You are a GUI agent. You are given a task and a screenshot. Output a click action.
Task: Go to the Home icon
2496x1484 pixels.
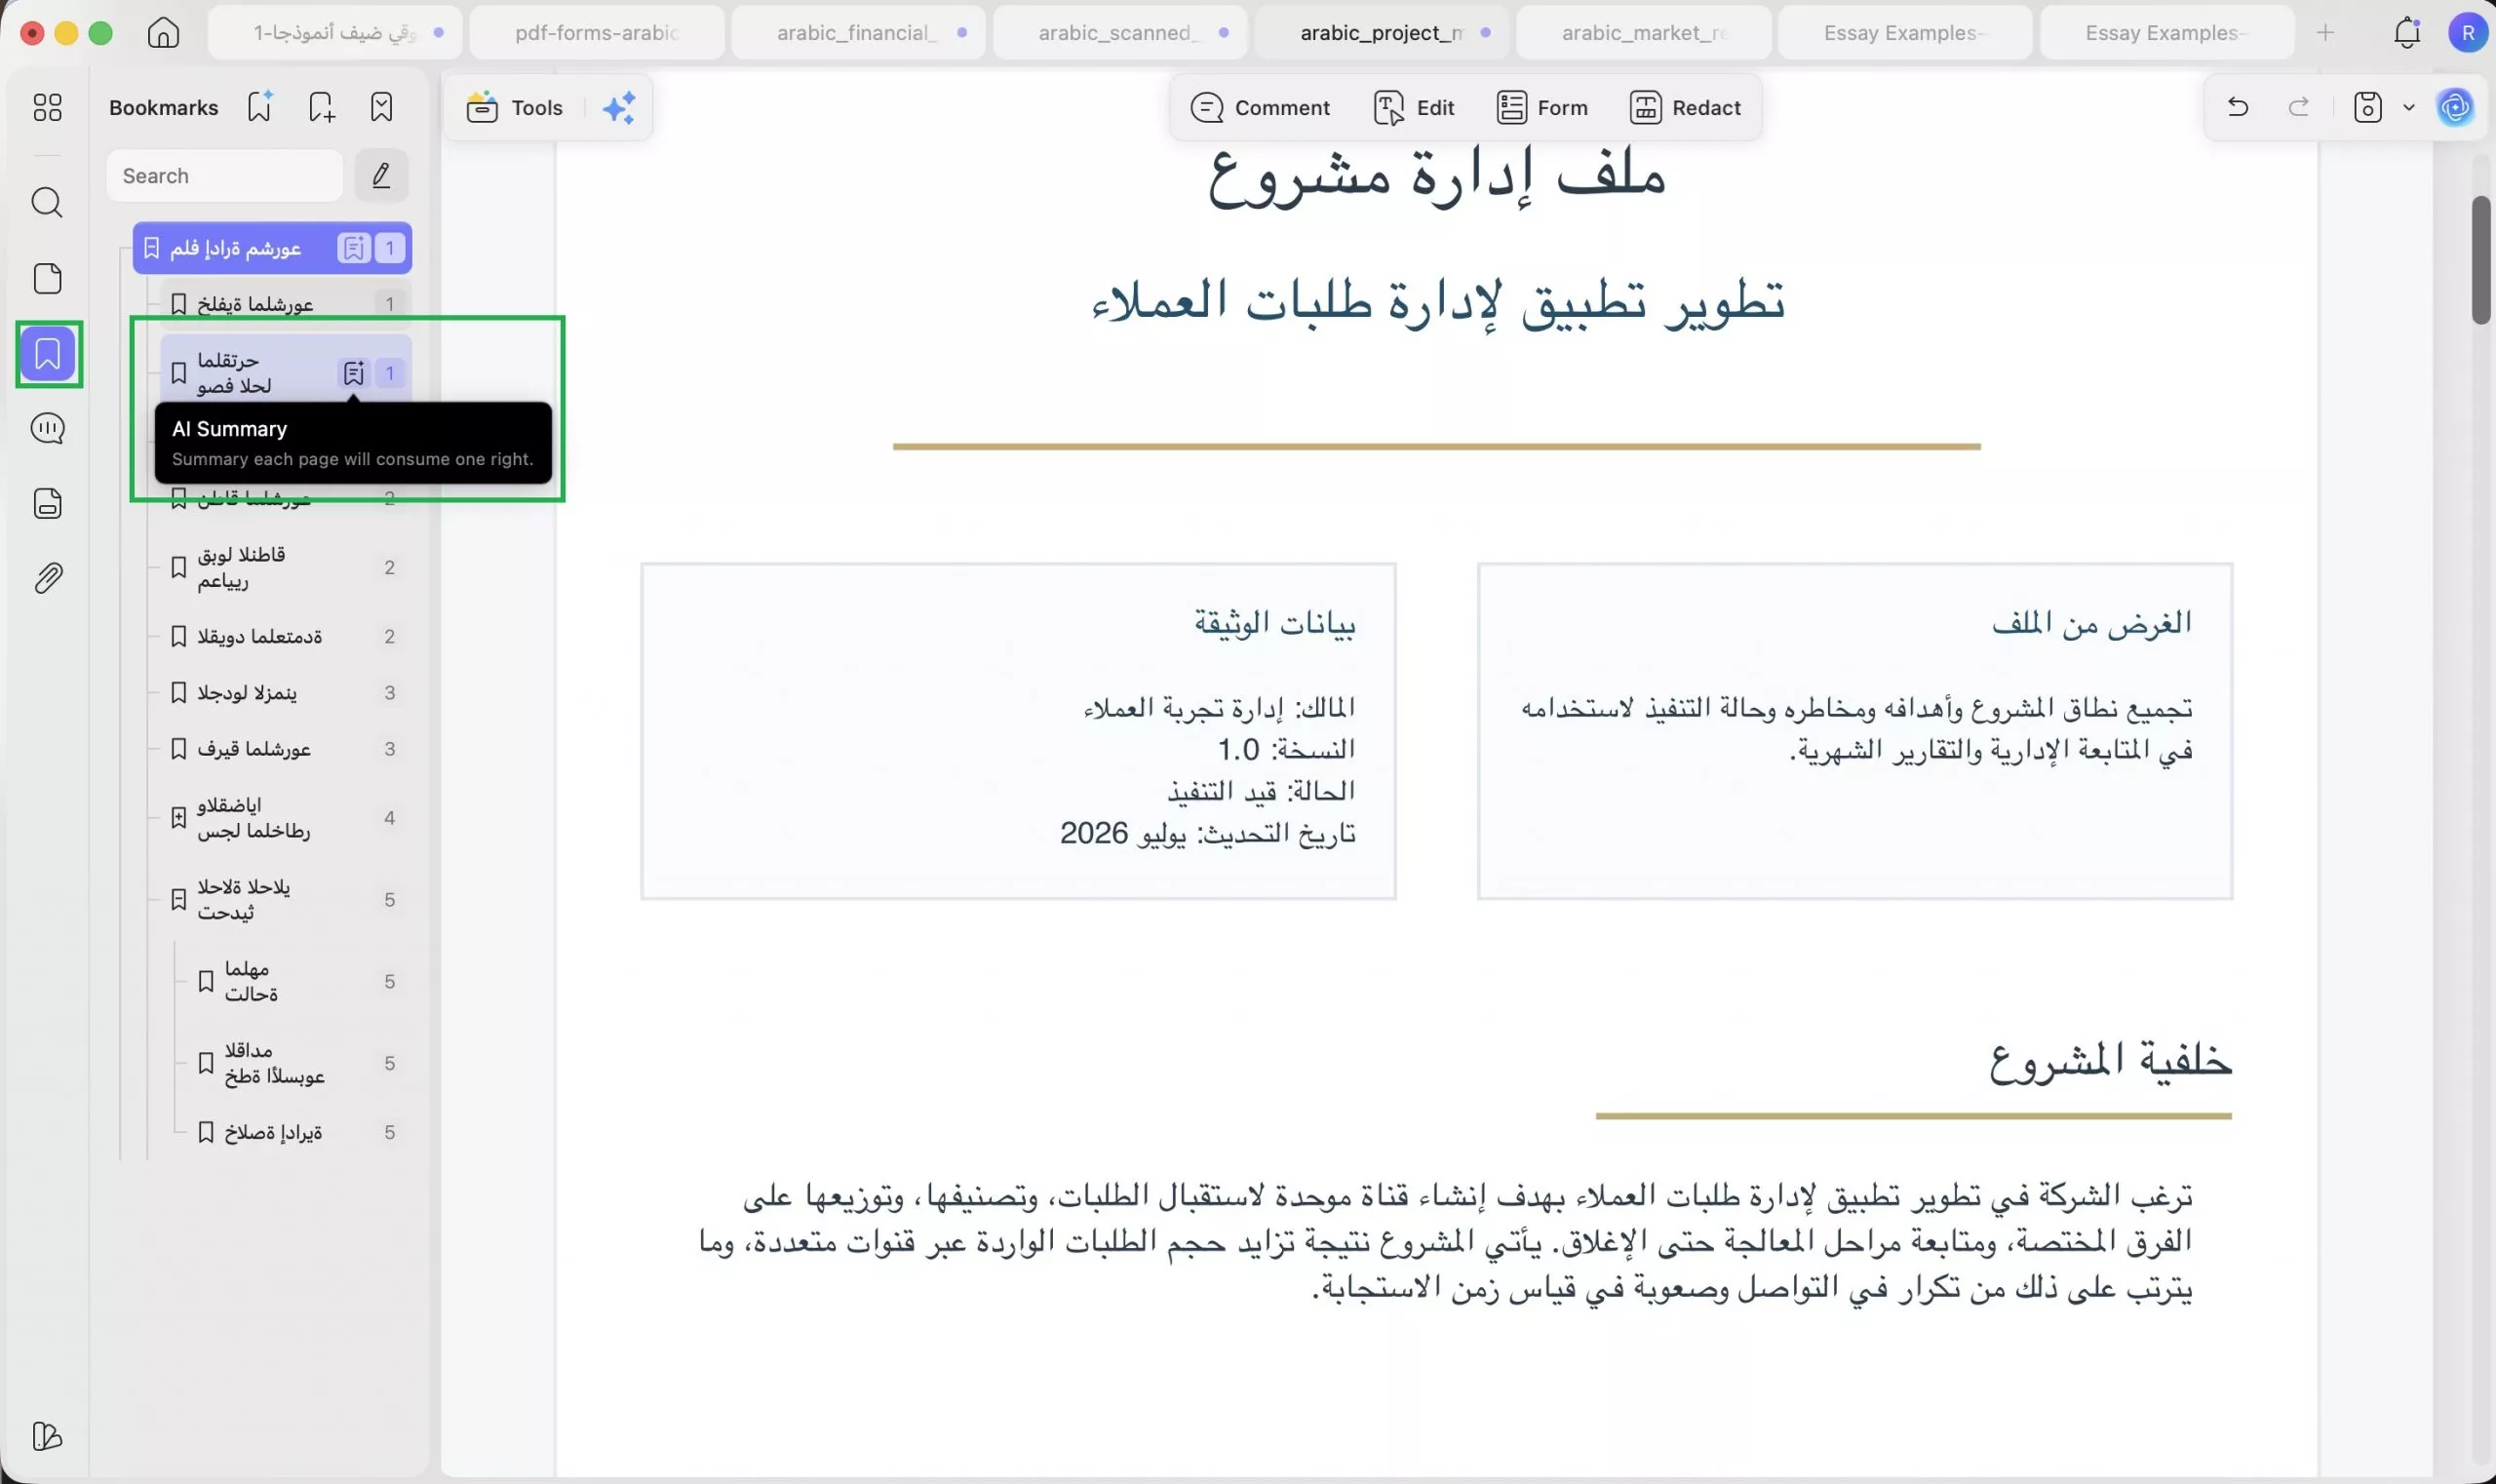coord(163,33)
